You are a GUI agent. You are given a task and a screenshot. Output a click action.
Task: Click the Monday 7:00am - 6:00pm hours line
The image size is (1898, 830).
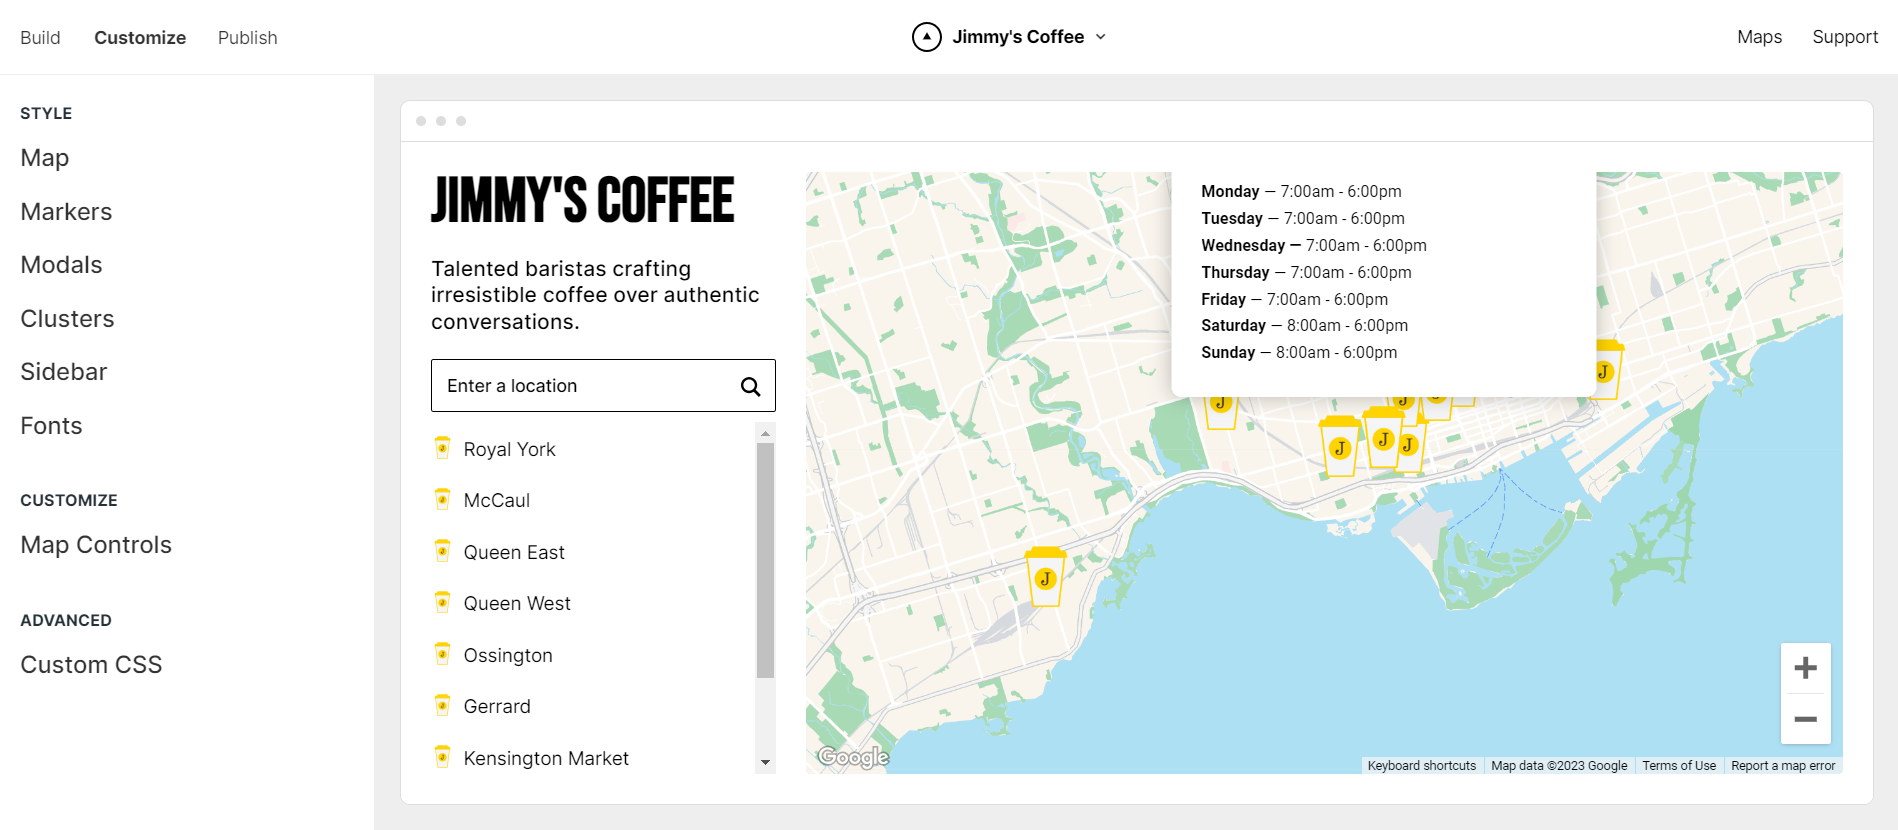click(x=1301, y=192)
